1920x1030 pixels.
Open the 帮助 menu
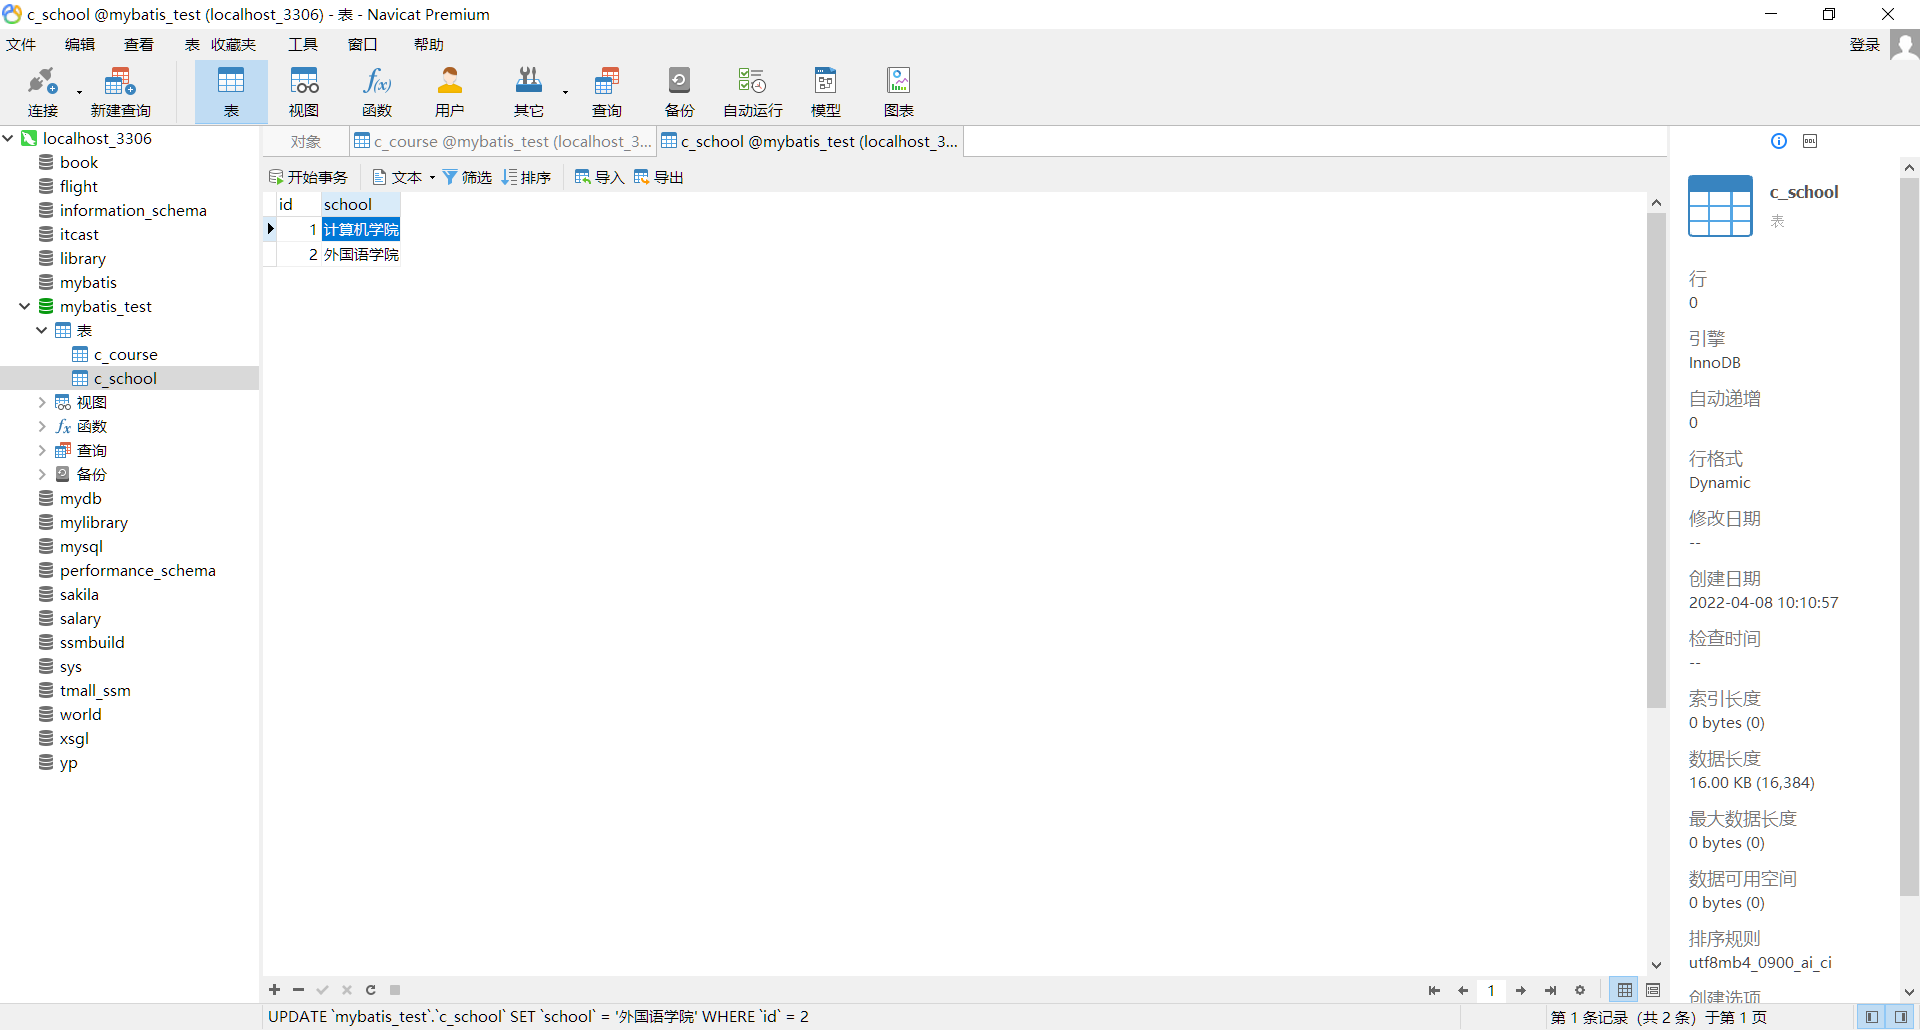pyautogui.click(x=428, y=45)
